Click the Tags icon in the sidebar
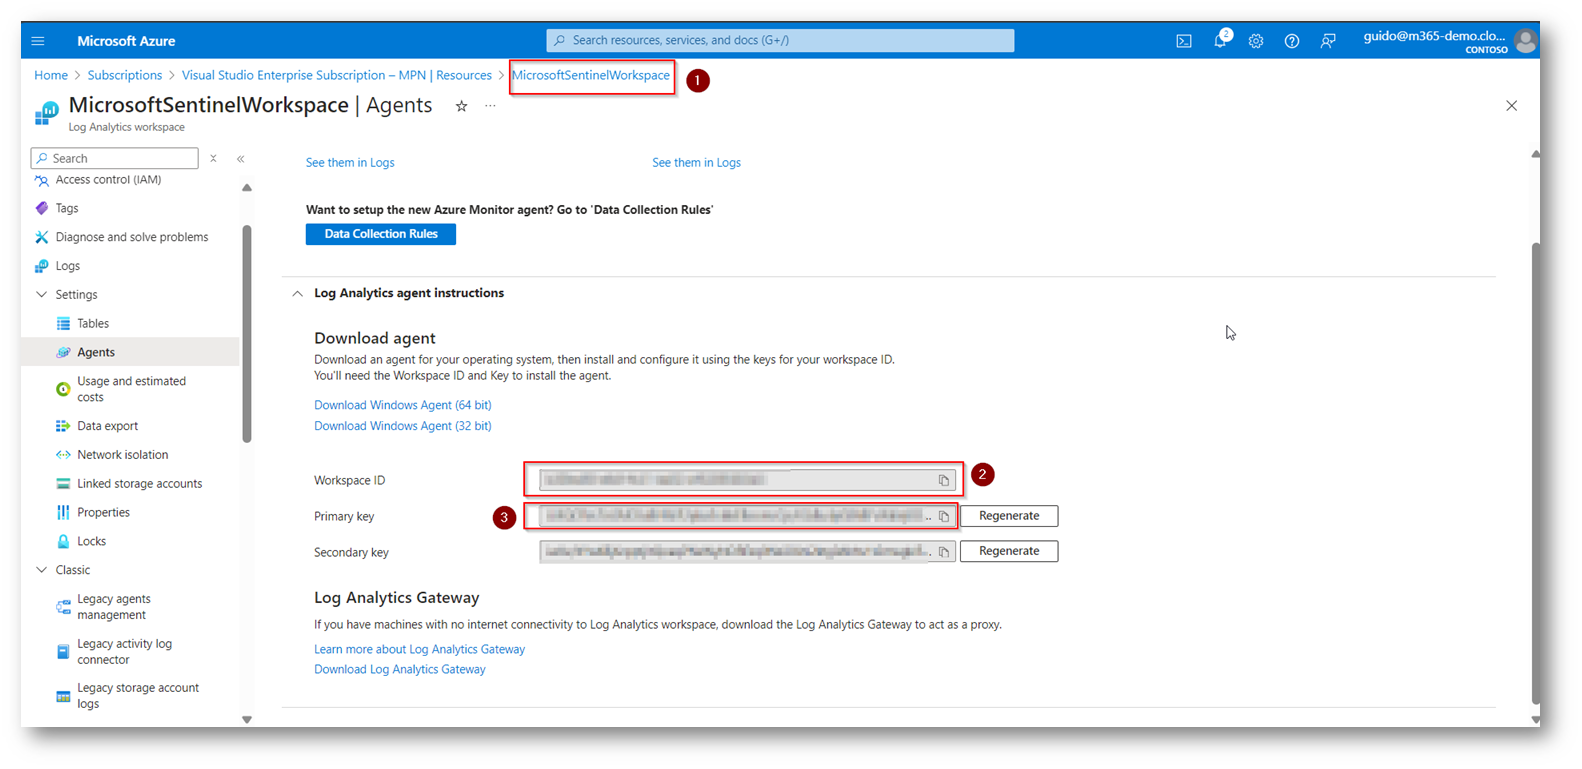 [41, 208]
